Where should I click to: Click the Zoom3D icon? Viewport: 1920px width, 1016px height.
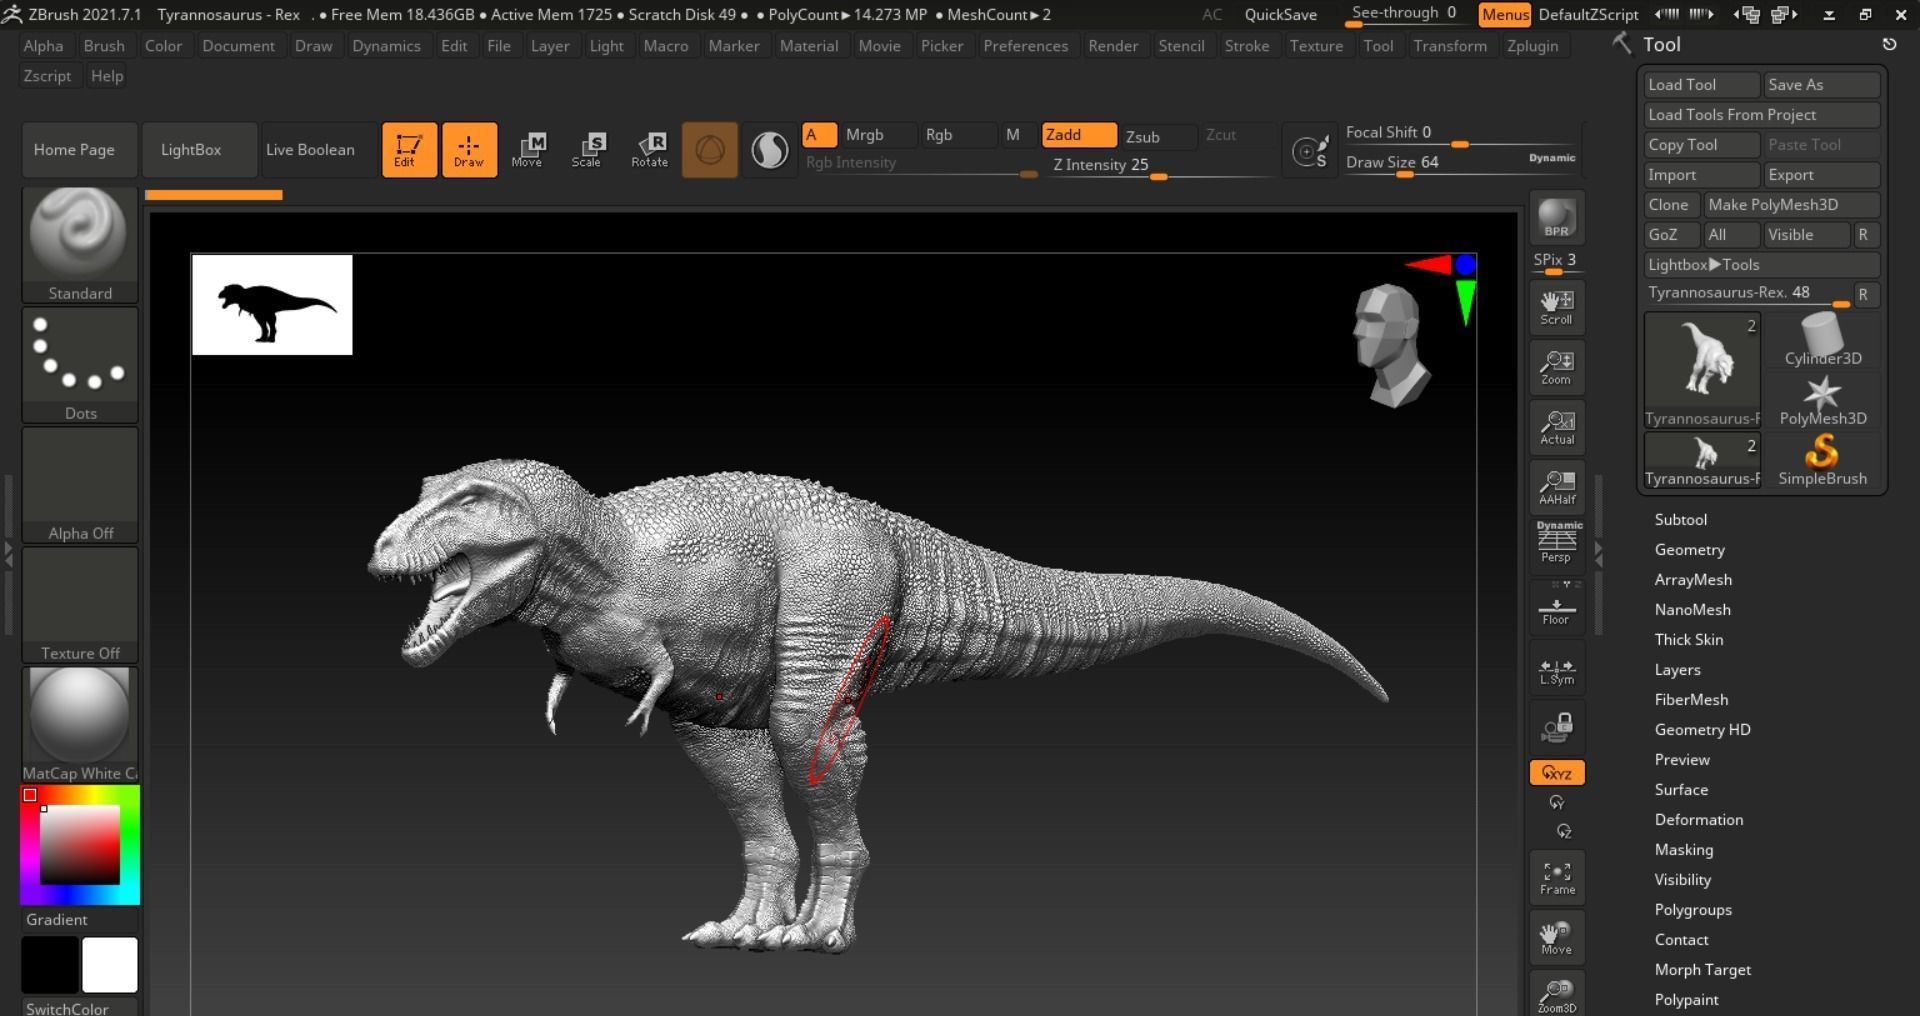[x=1557, y=994]
